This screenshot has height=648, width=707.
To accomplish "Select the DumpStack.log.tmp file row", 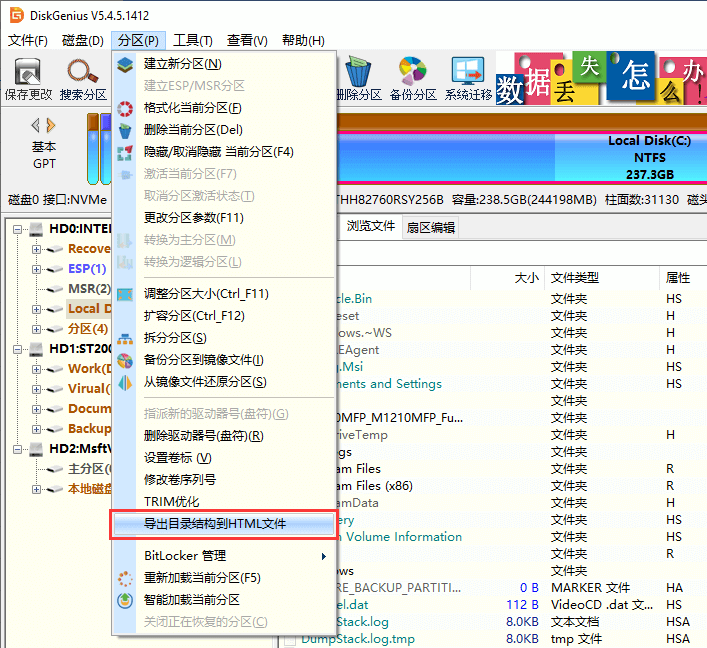I will [493, 639].
